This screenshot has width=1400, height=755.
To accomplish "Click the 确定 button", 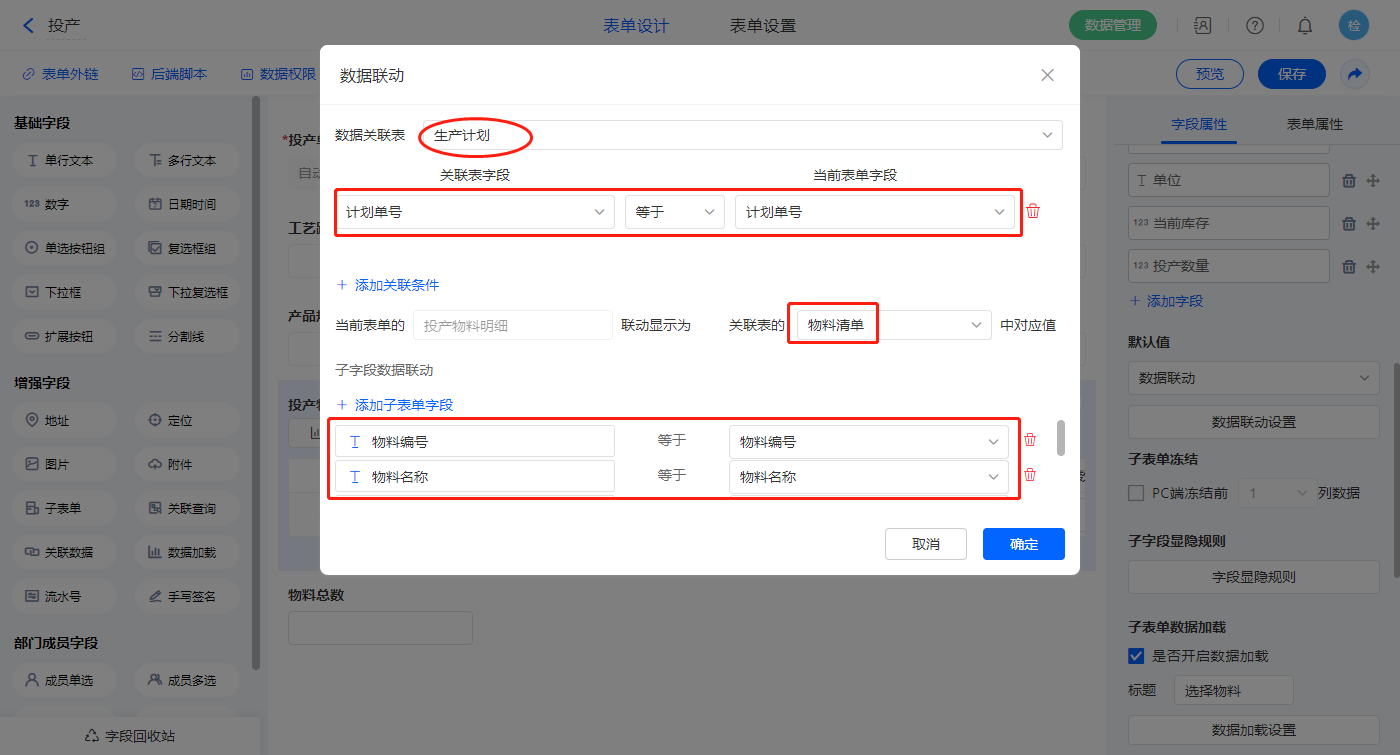I will 1023,544.
